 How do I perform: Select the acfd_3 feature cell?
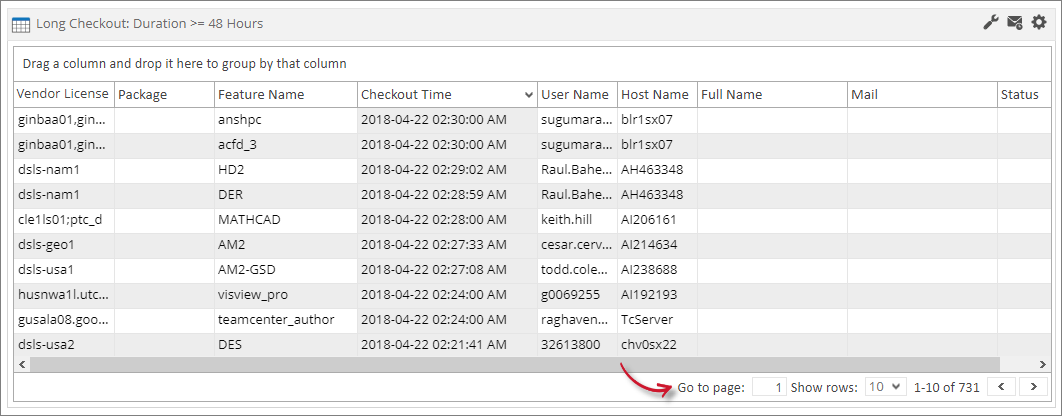[286, 145]
